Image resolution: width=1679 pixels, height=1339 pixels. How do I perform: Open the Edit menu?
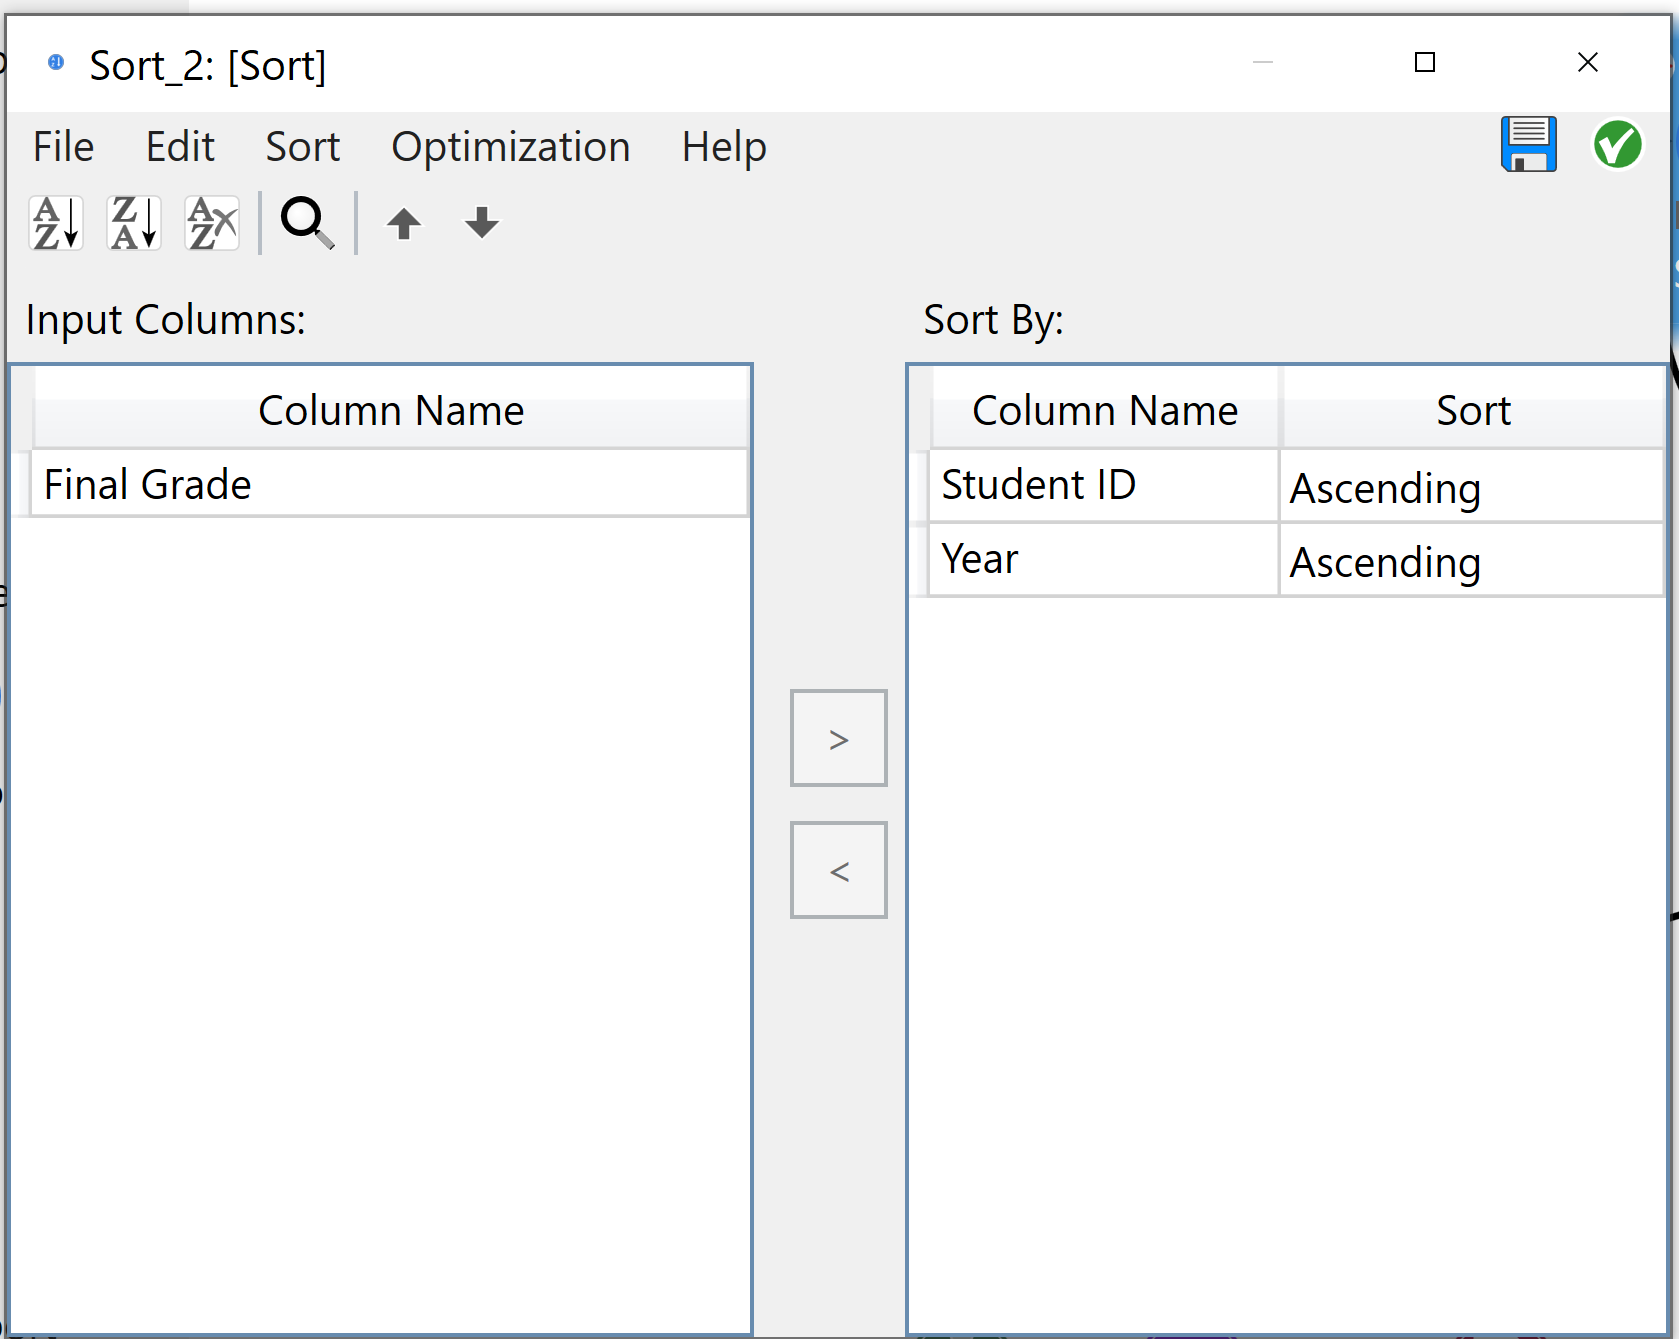(x=180, y=147)
